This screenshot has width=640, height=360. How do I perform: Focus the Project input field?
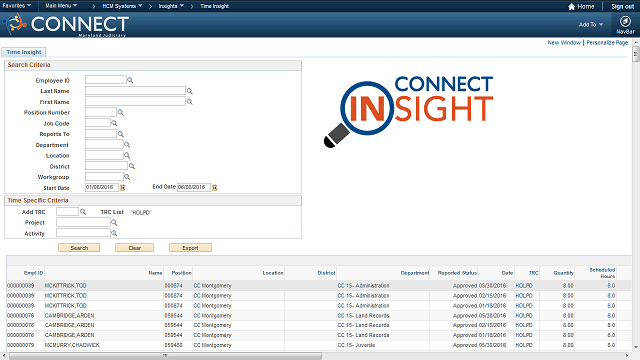pyautogui.click(x=83, y=222)
